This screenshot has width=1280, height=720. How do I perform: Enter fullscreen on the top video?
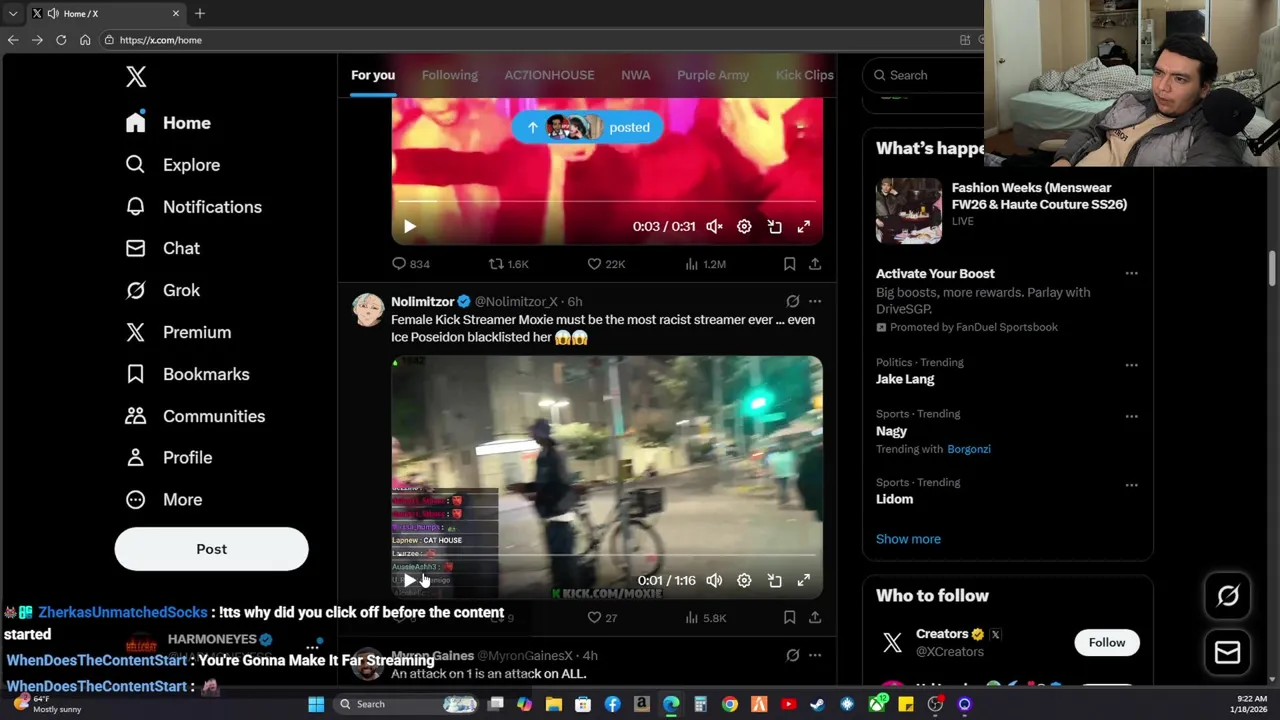[804, 227]
